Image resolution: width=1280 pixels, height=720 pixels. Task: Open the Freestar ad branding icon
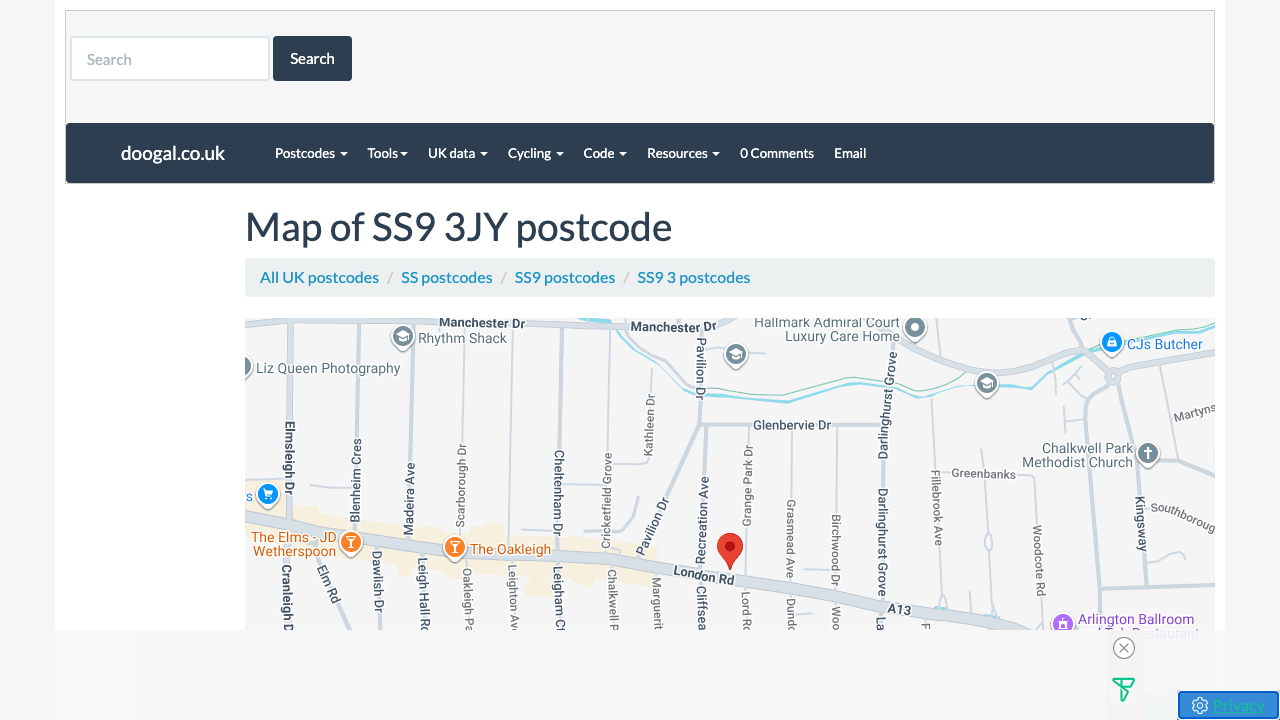[x=1122, y=689]
